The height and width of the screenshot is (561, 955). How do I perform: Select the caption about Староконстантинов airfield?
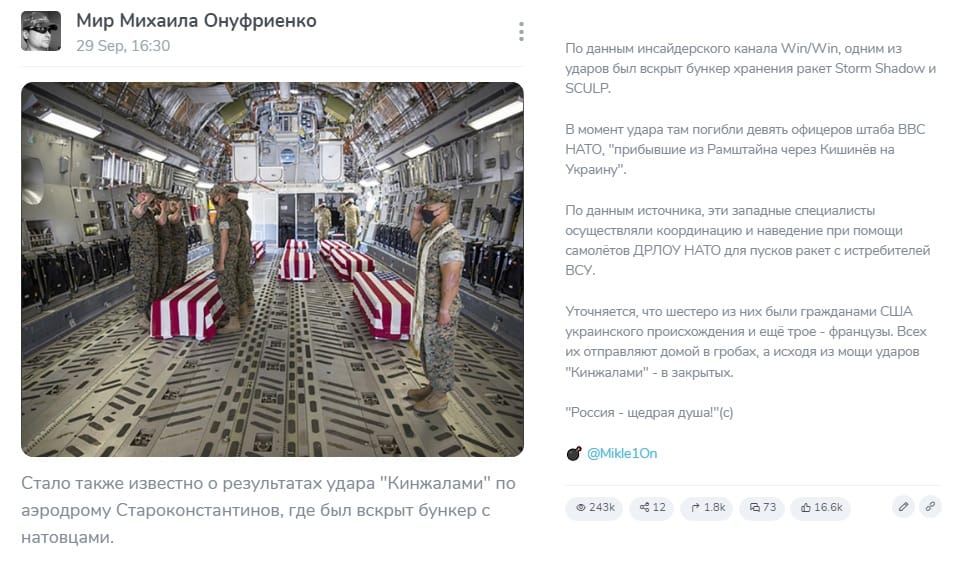[x=268, y=510]
